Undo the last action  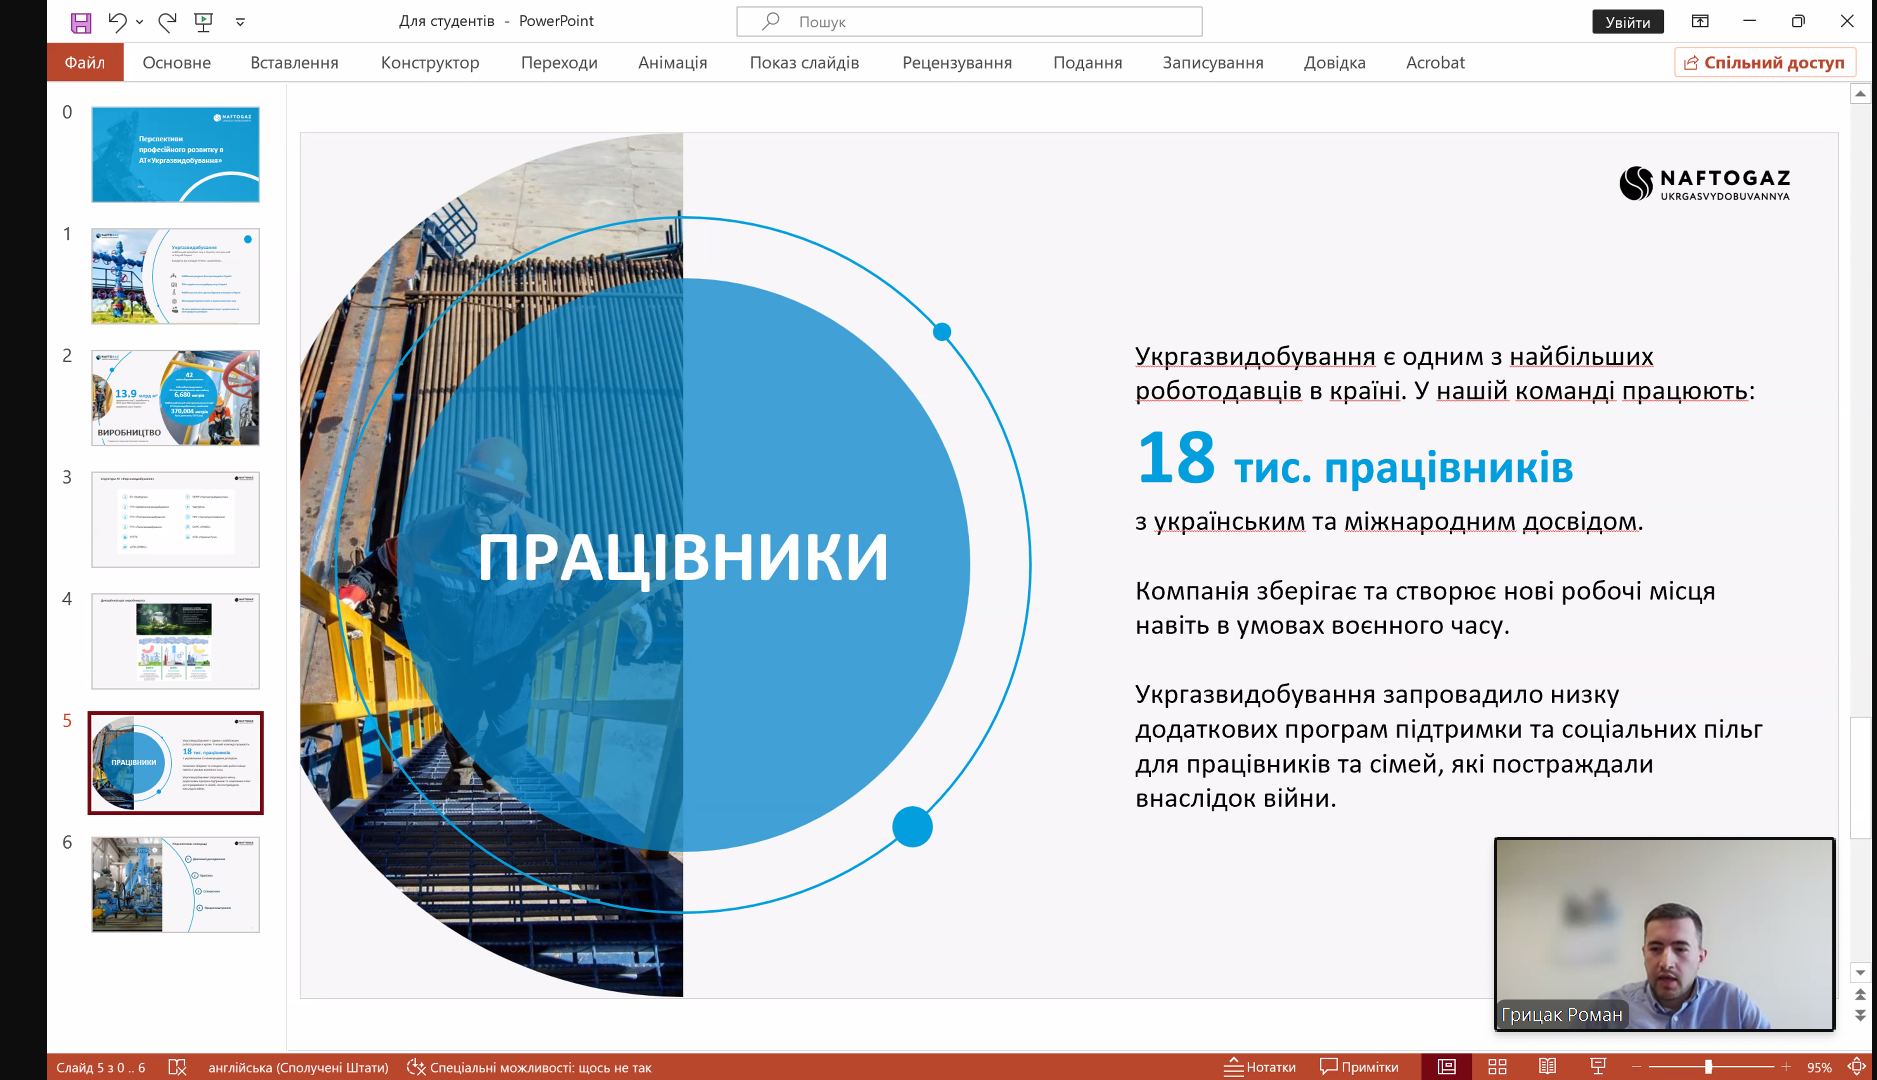pos(117,21)
